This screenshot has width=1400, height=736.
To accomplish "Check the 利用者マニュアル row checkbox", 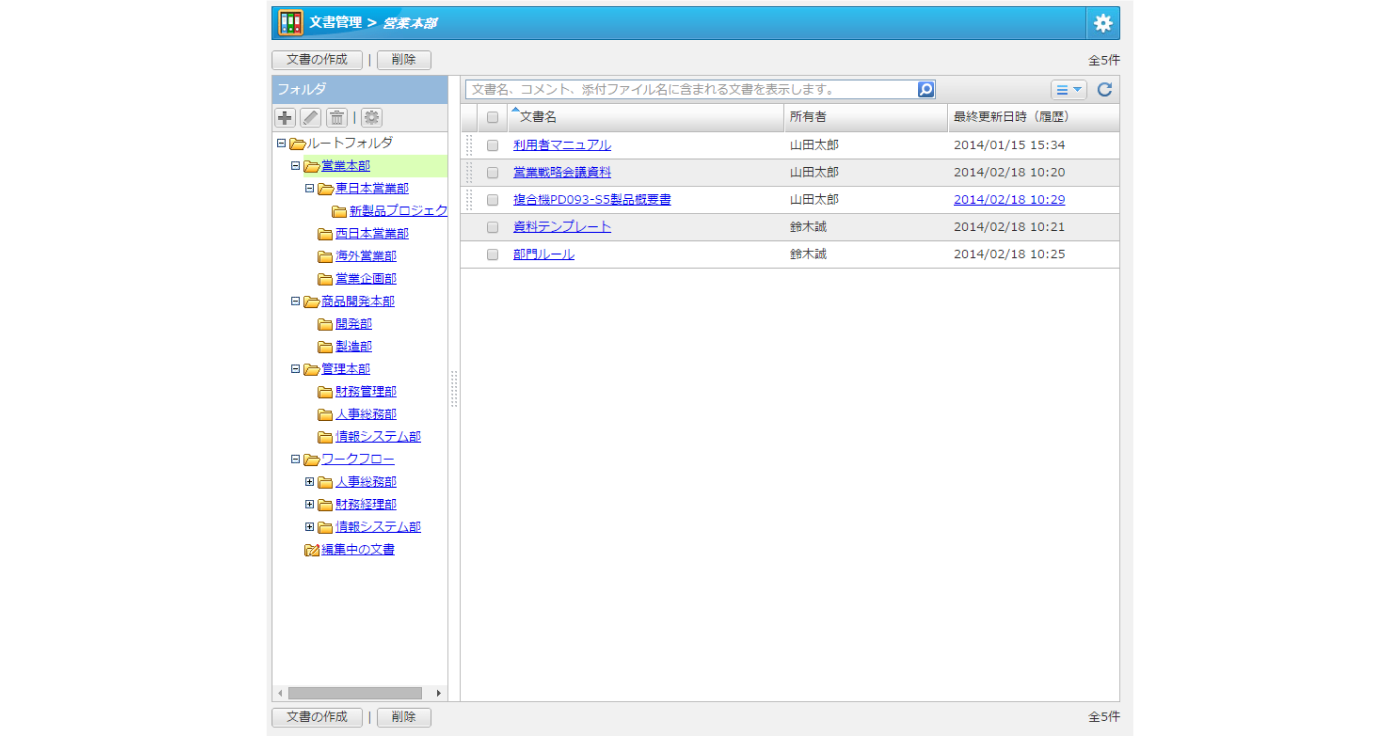I will point(492,145).
